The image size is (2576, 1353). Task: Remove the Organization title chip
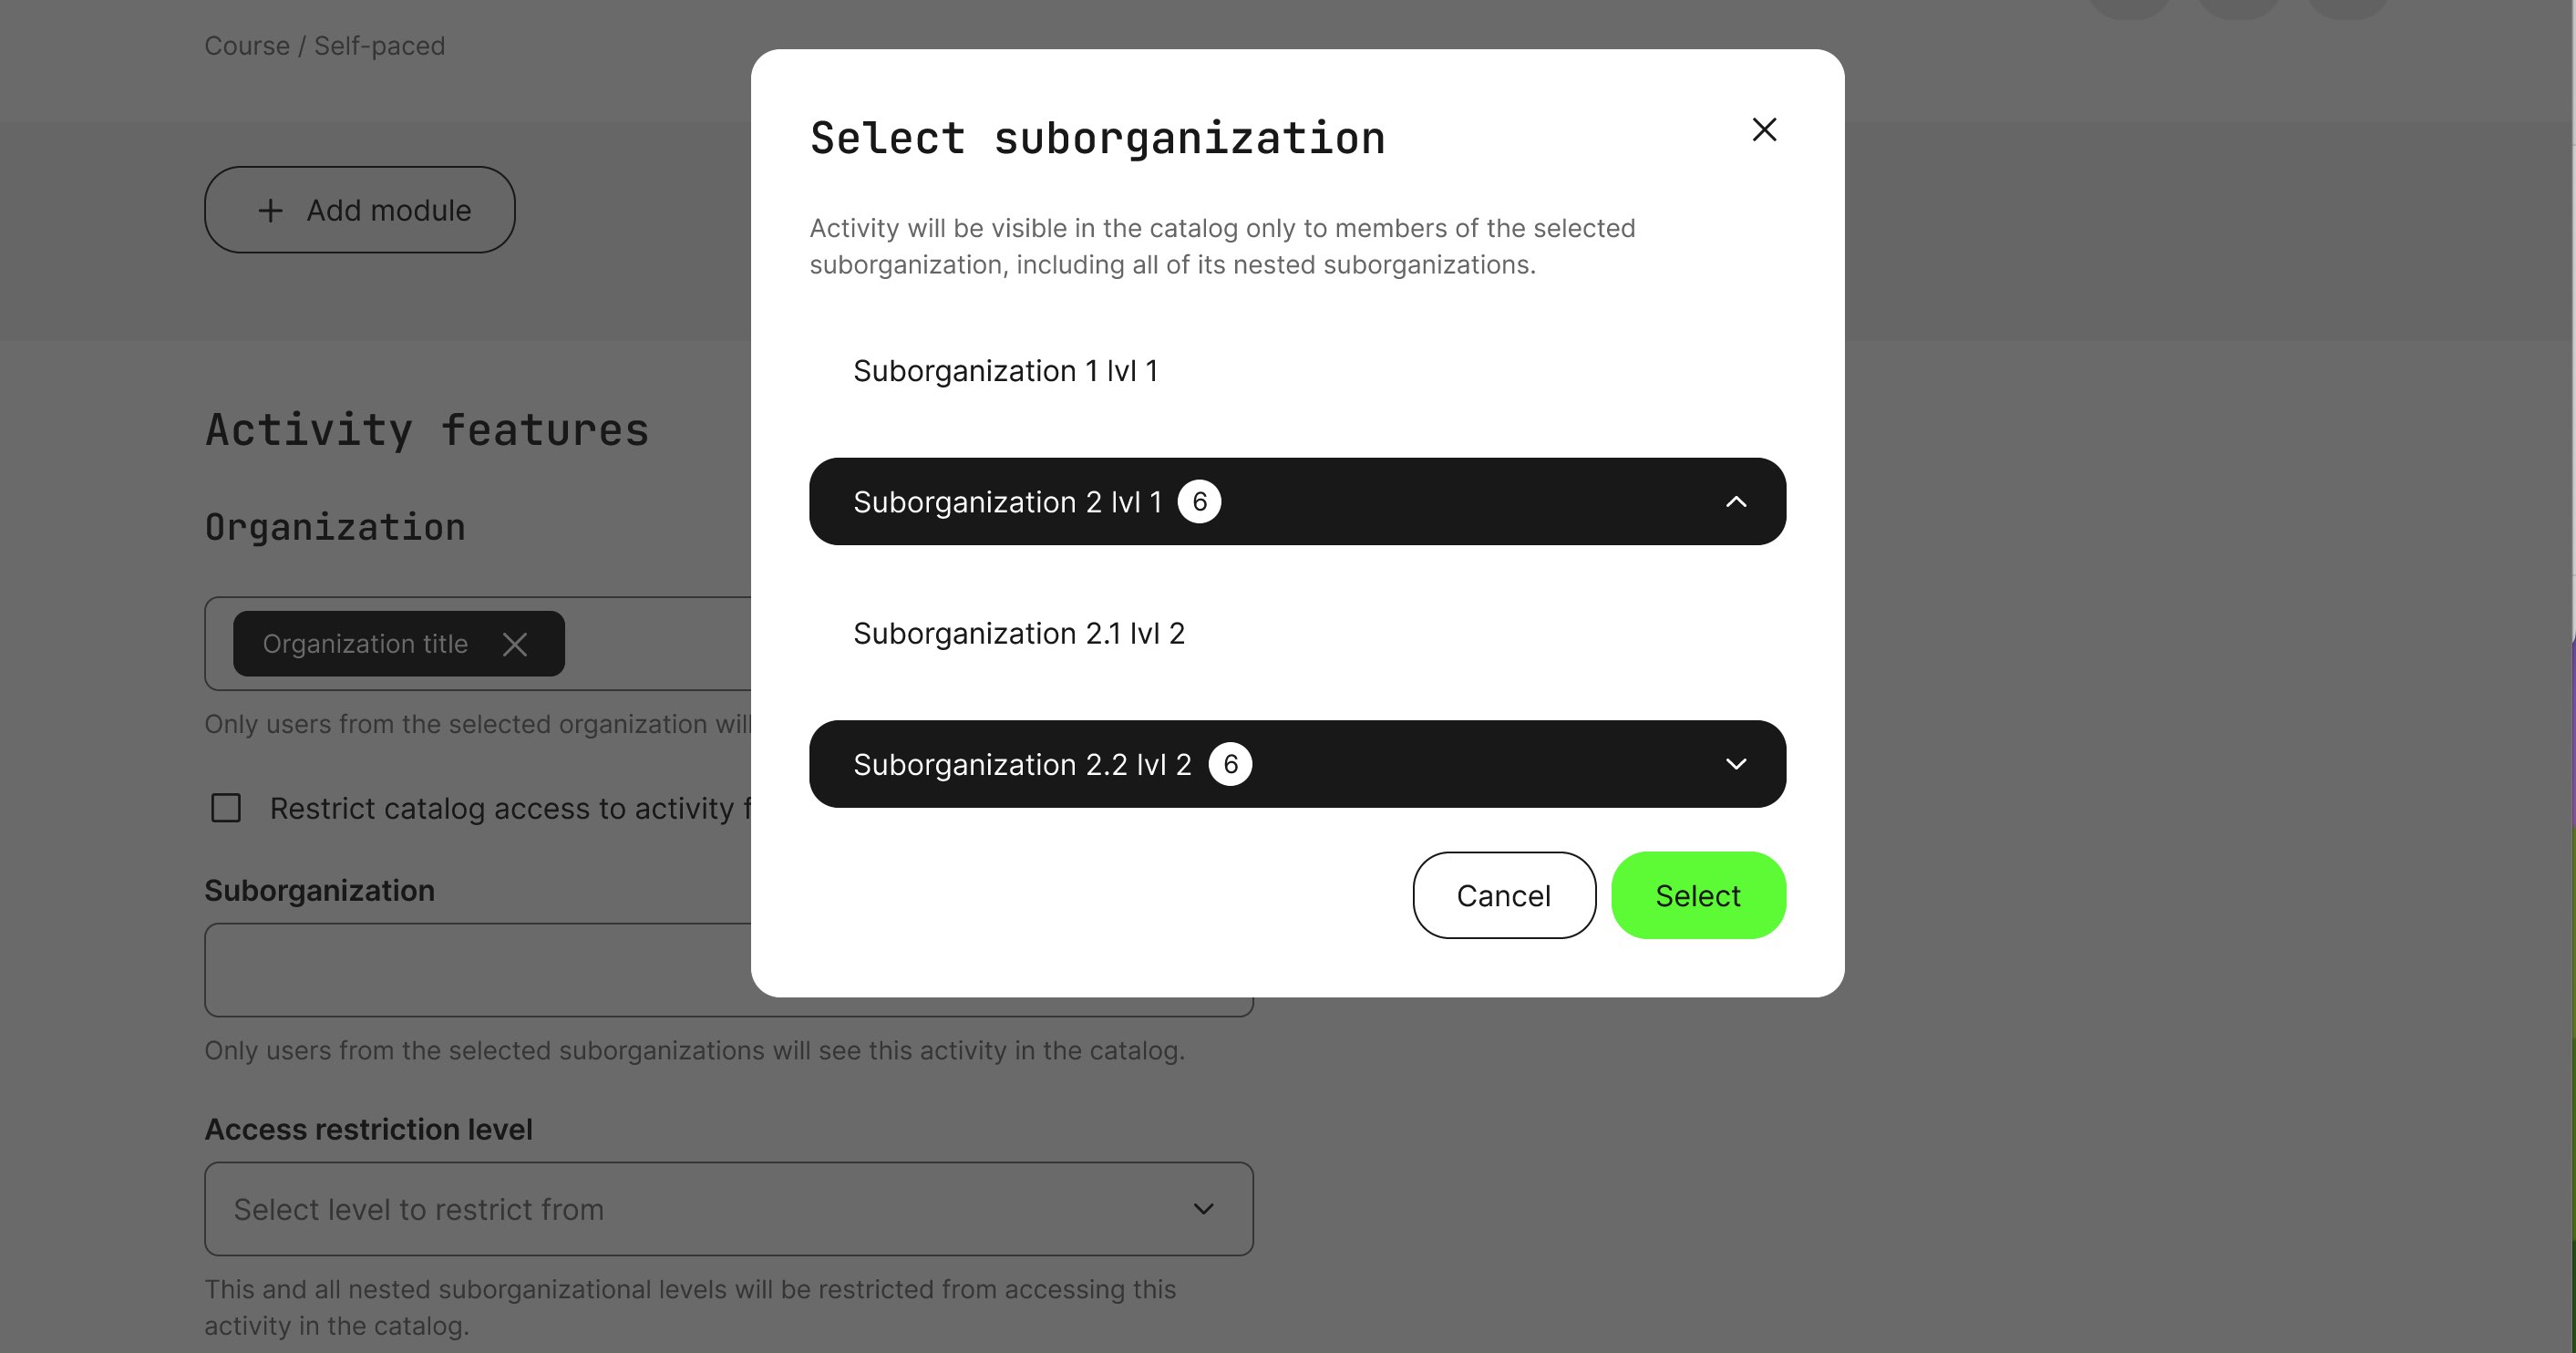point(515,644)
